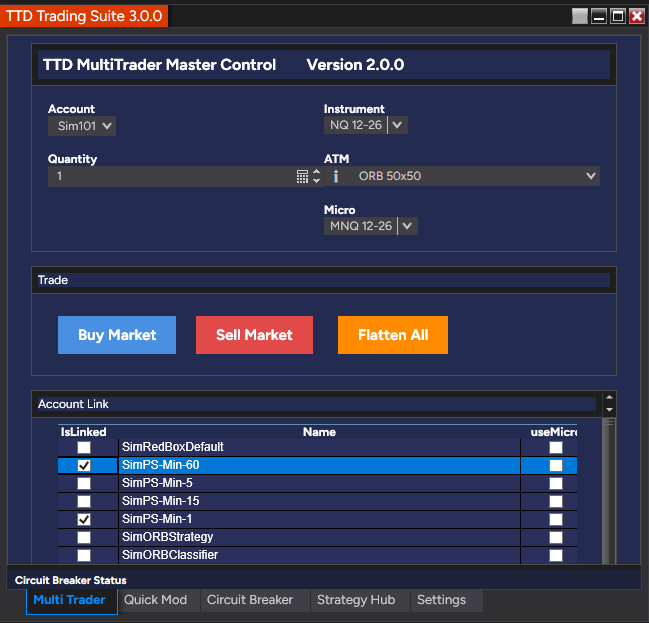Increase Quantity with the up arrow
Viewport: 649px width, 623px height.
pyautogui.click(x=317, y=172)
